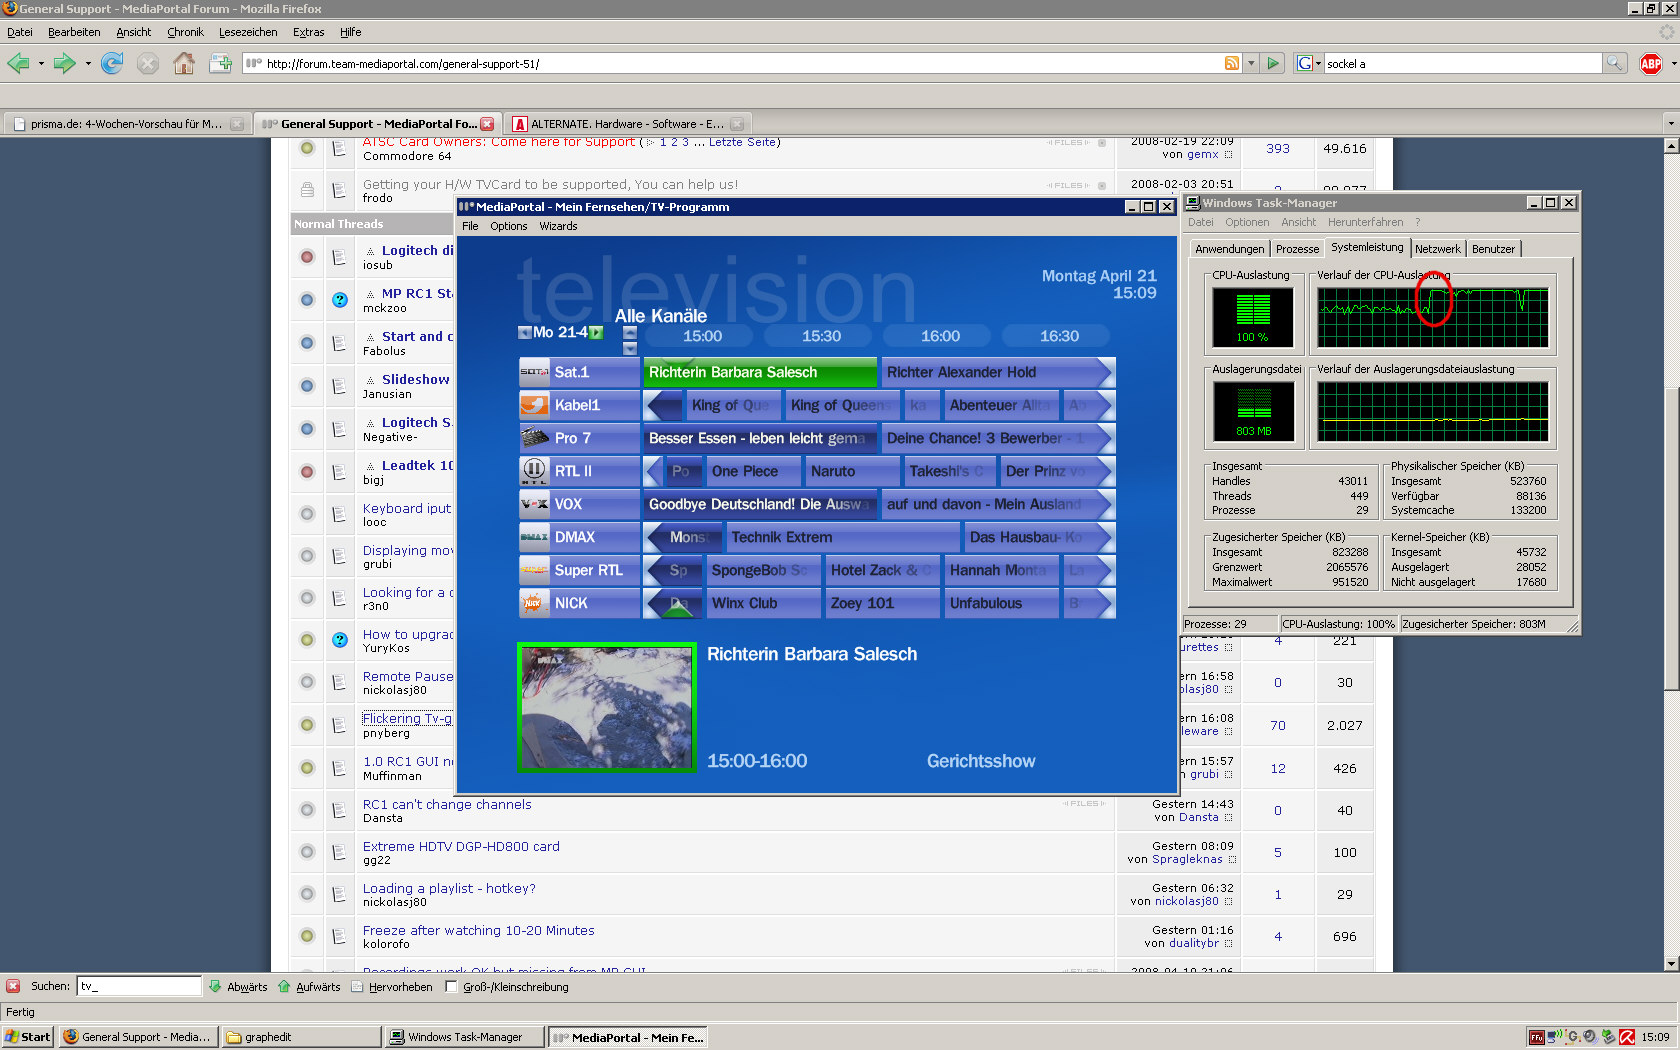Open the forward history dropdown arrow
The height and width of the screenshot is (1050, 1680).
click(x=88, y=64)
